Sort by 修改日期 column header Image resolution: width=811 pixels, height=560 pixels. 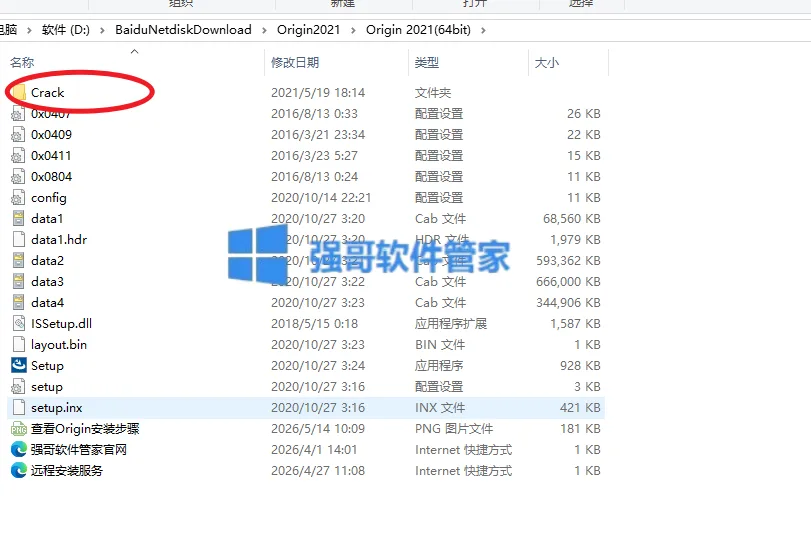295,63
